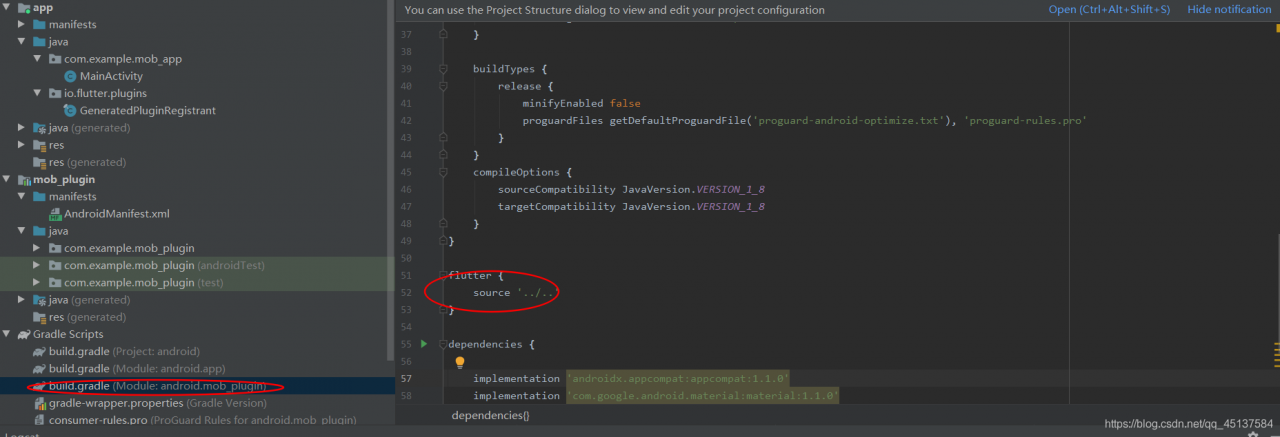Click the gradle-wrapper.properties file icon
This screenshot has width=1280, height=437.
coord(40,403)
